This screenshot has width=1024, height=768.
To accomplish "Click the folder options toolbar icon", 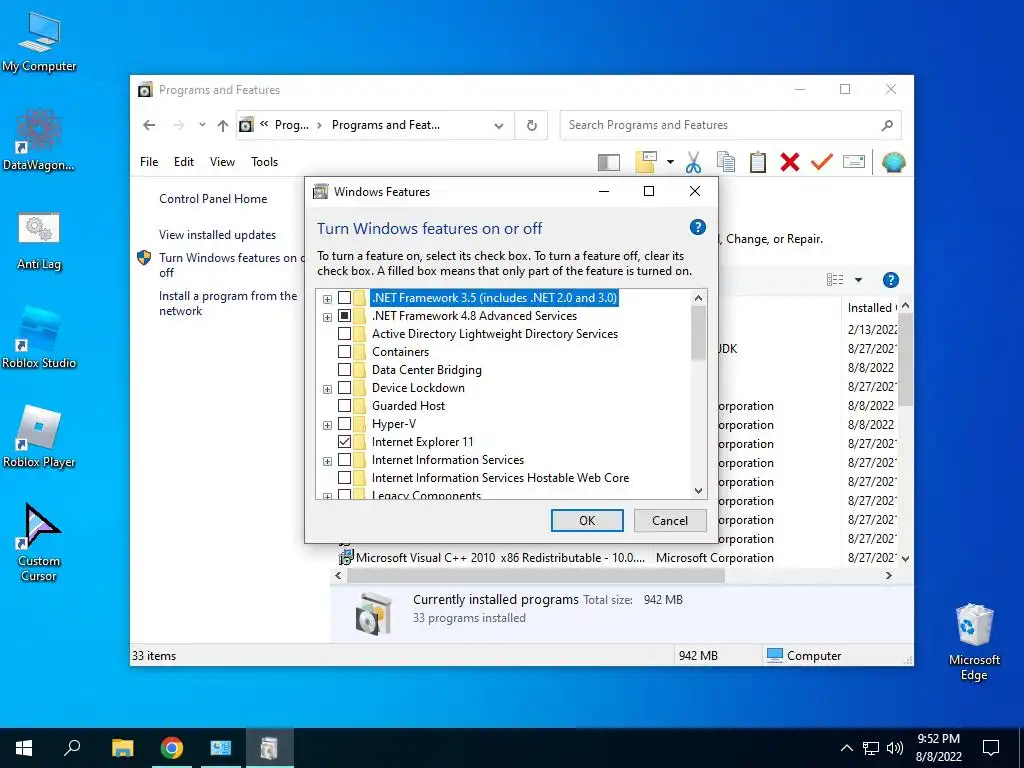I will click(x=645, y=162).
